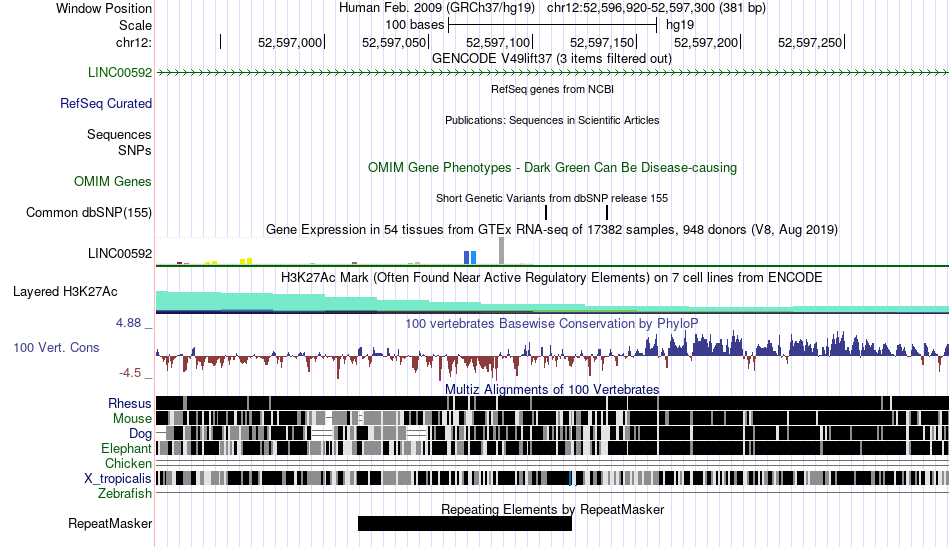Click the 100 bases scale bar

click(553, 25)
